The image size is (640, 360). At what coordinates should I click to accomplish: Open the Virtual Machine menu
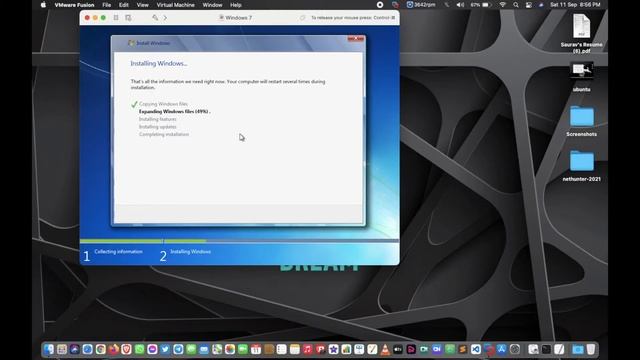176,5
